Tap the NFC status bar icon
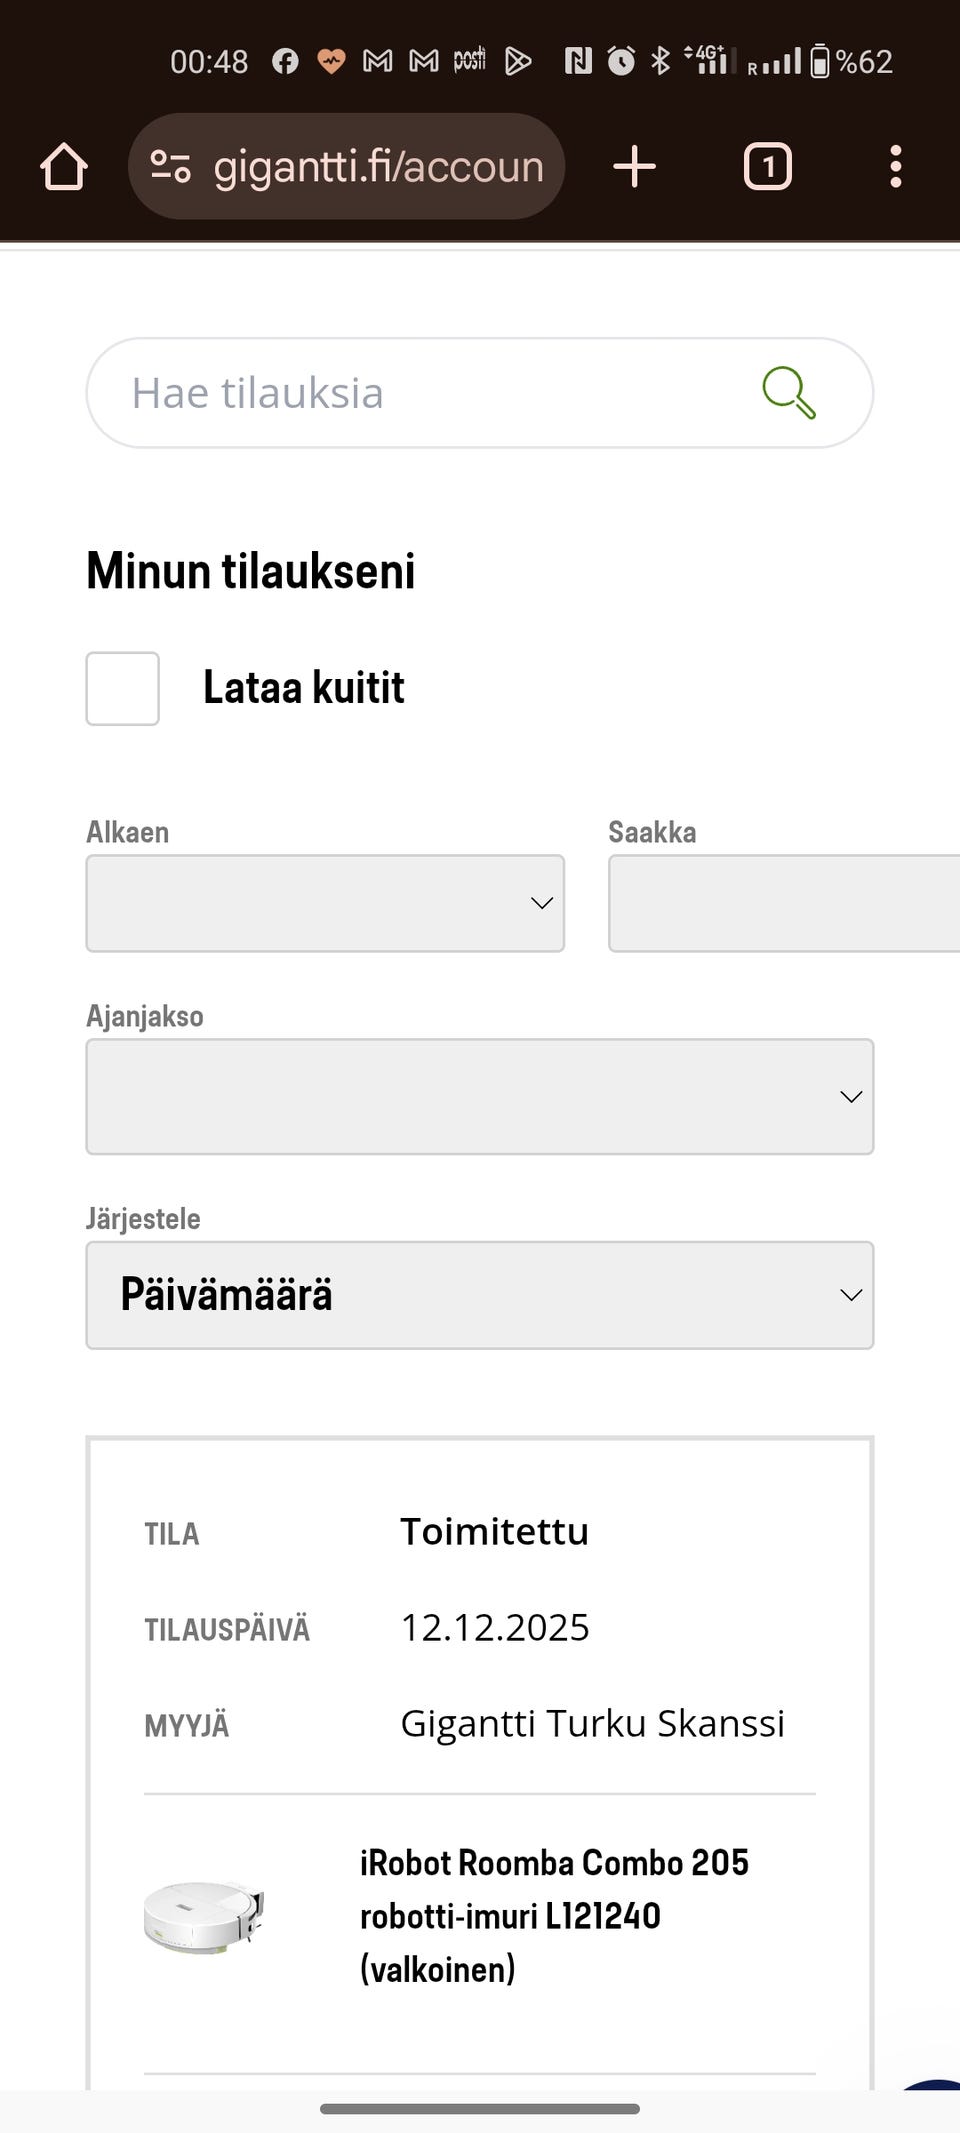Viewport: 960px width, 2133px height. point(579,60)
